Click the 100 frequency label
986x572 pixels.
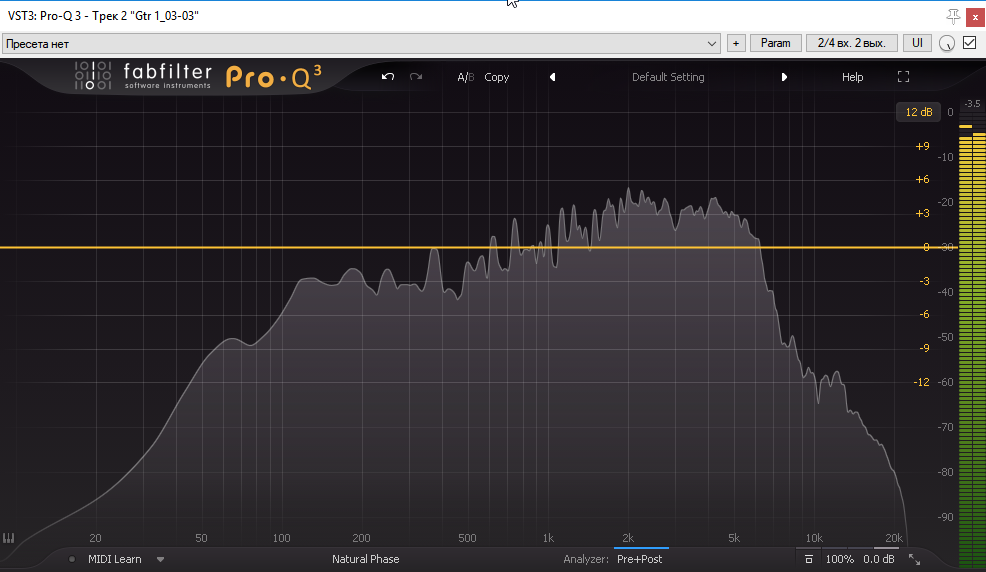tap(281, 538)
